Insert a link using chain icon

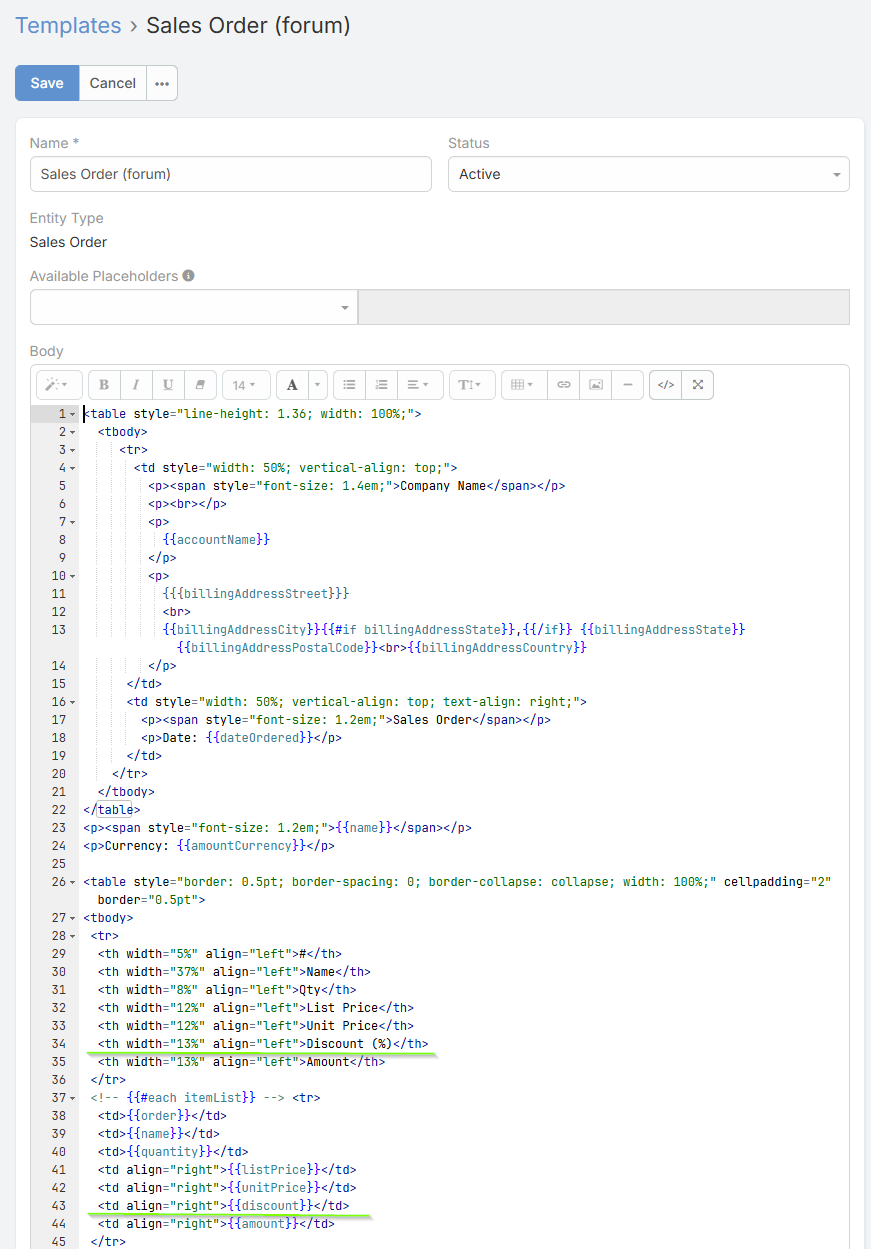coord(564,385)
